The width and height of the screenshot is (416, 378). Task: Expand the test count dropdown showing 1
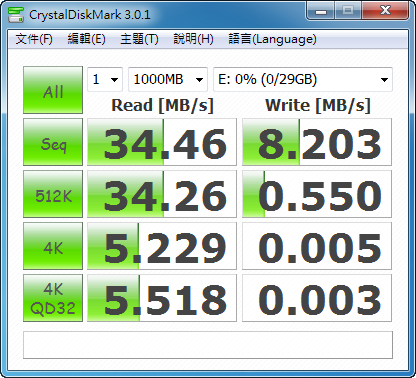(x=105, y=79)
